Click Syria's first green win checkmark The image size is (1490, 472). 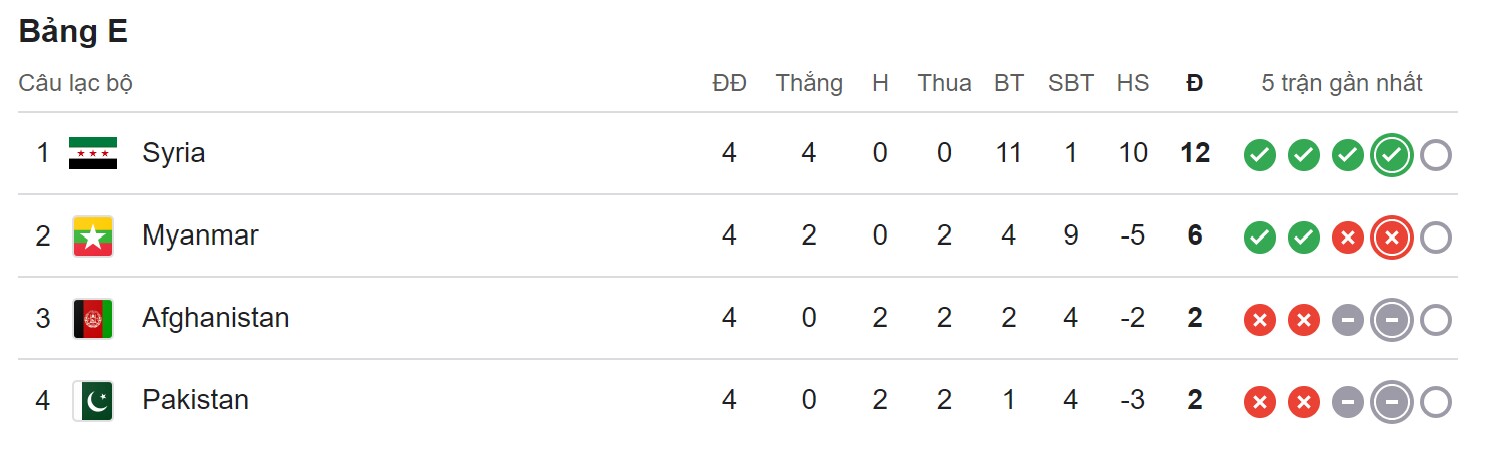[1260, 155]
